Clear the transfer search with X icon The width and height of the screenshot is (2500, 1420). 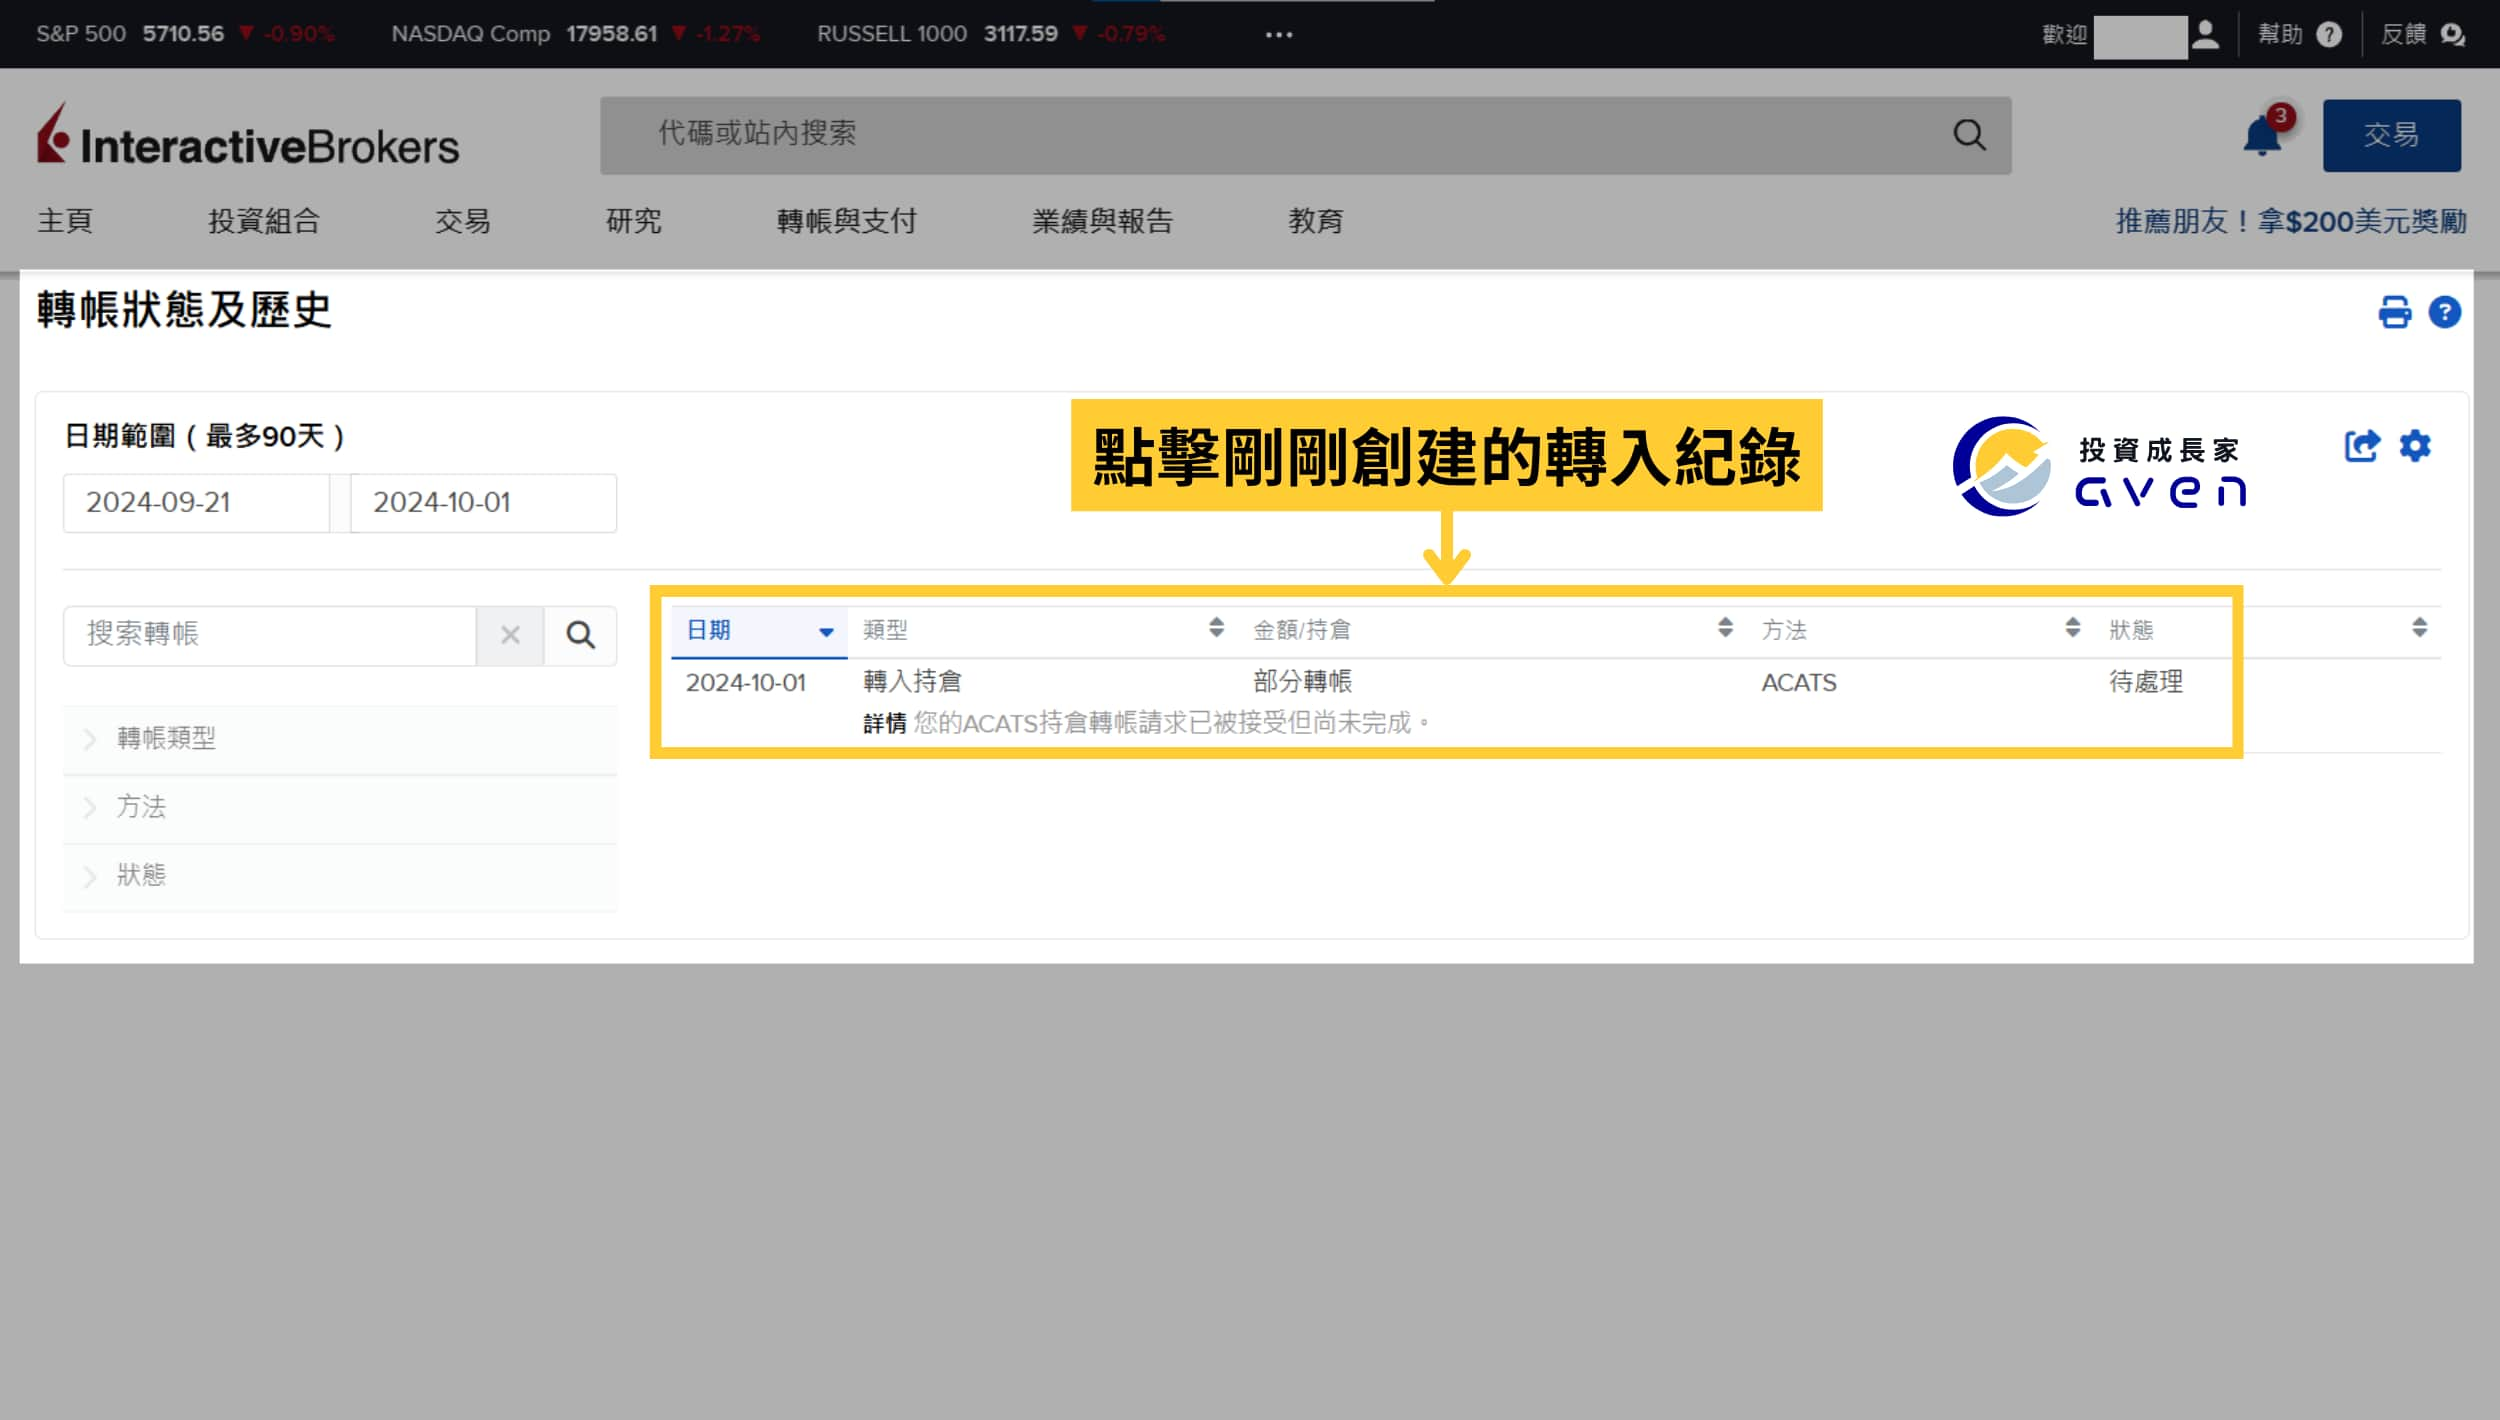point(510,635)
